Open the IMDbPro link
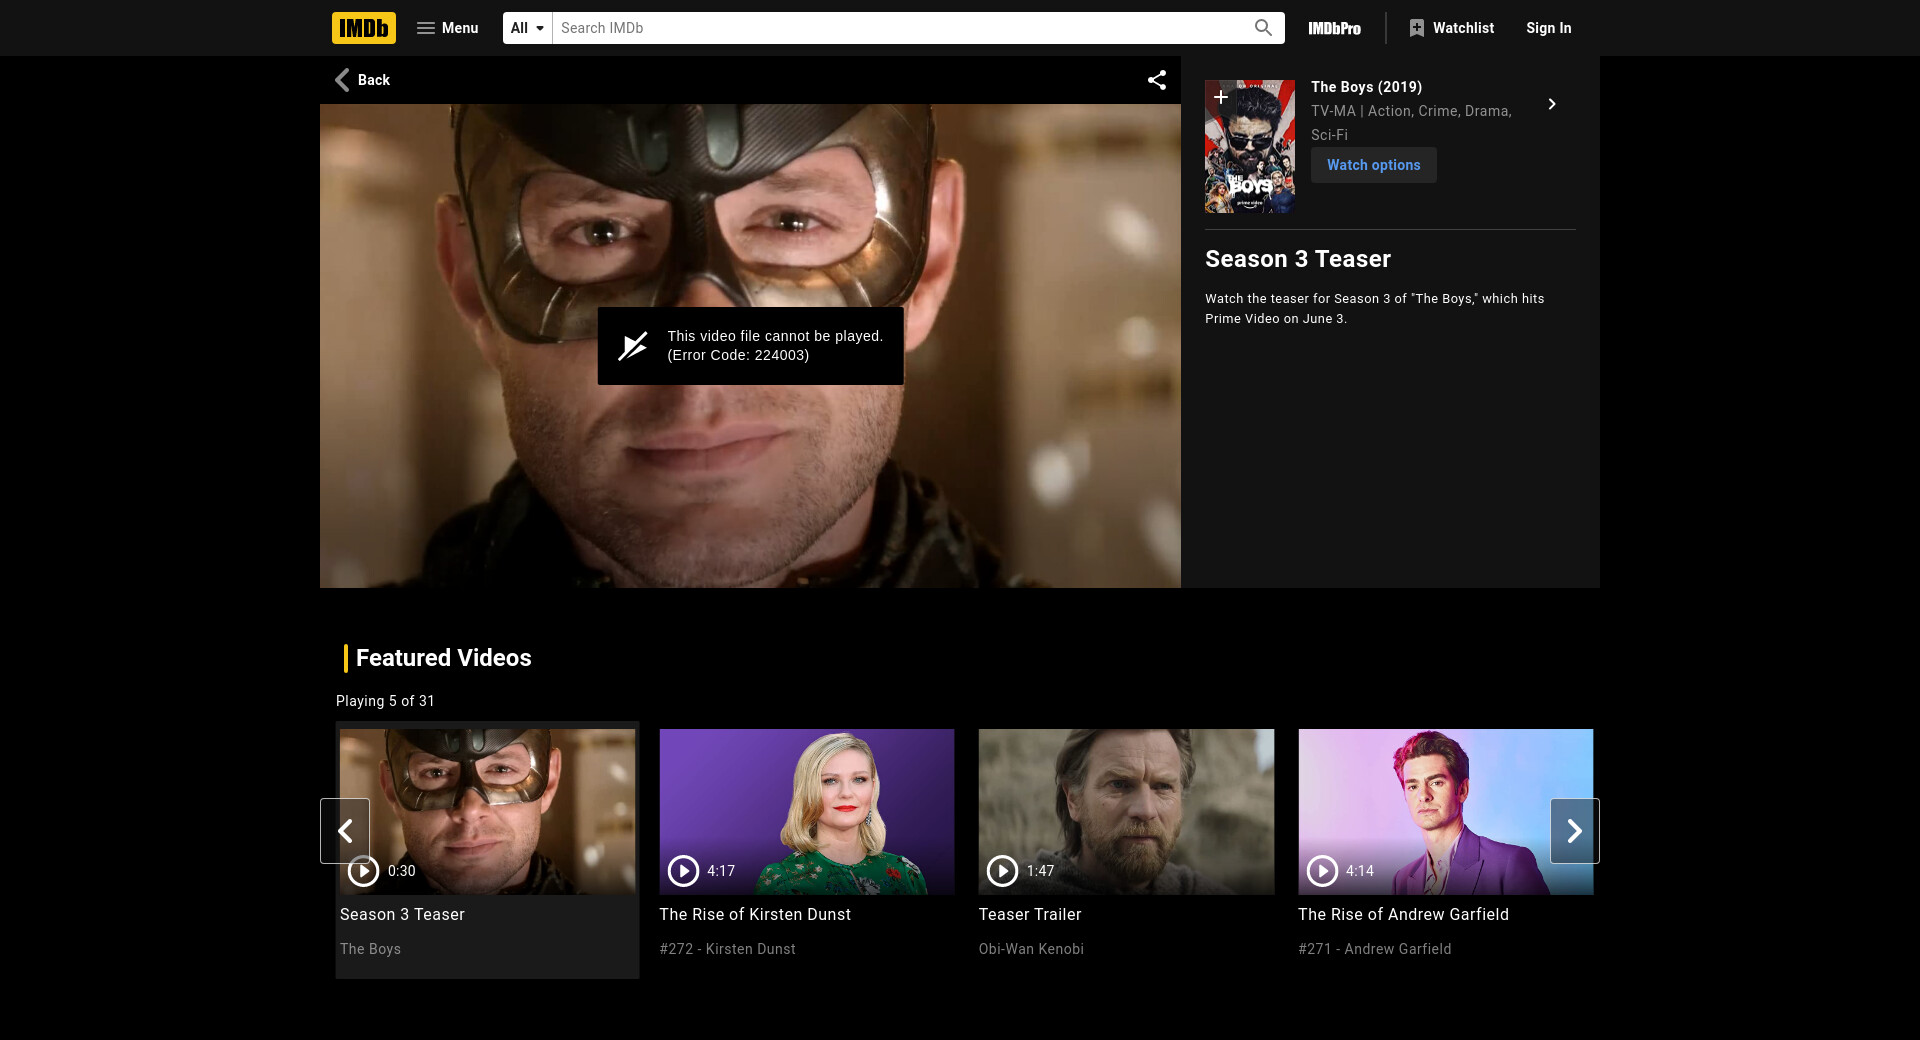Screen dimensions: 1920x1040 (x=1334, y=28)
